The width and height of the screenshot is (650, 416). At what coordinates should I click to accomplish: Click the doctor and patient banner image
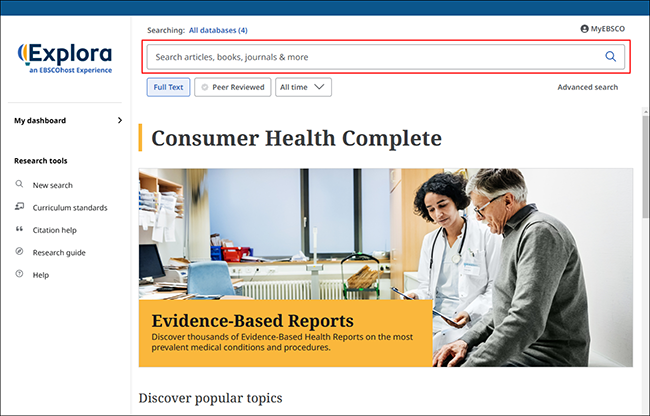click(x=386, y=267)
